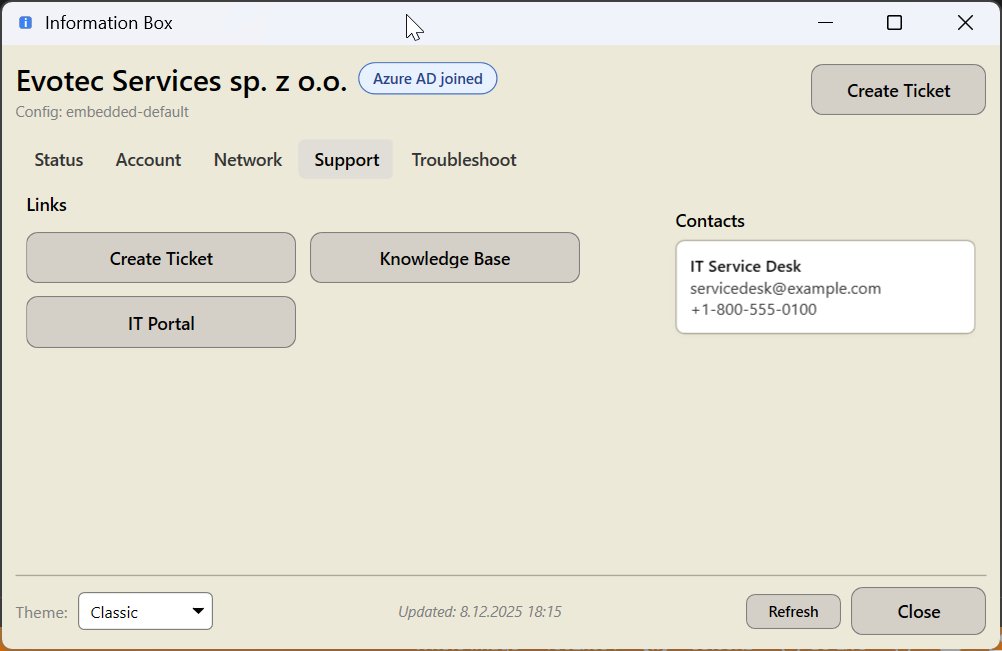The image size is (1002, 651).
Task: Select the Support tab
Action: pyautogui.click(x=346, y=160)
